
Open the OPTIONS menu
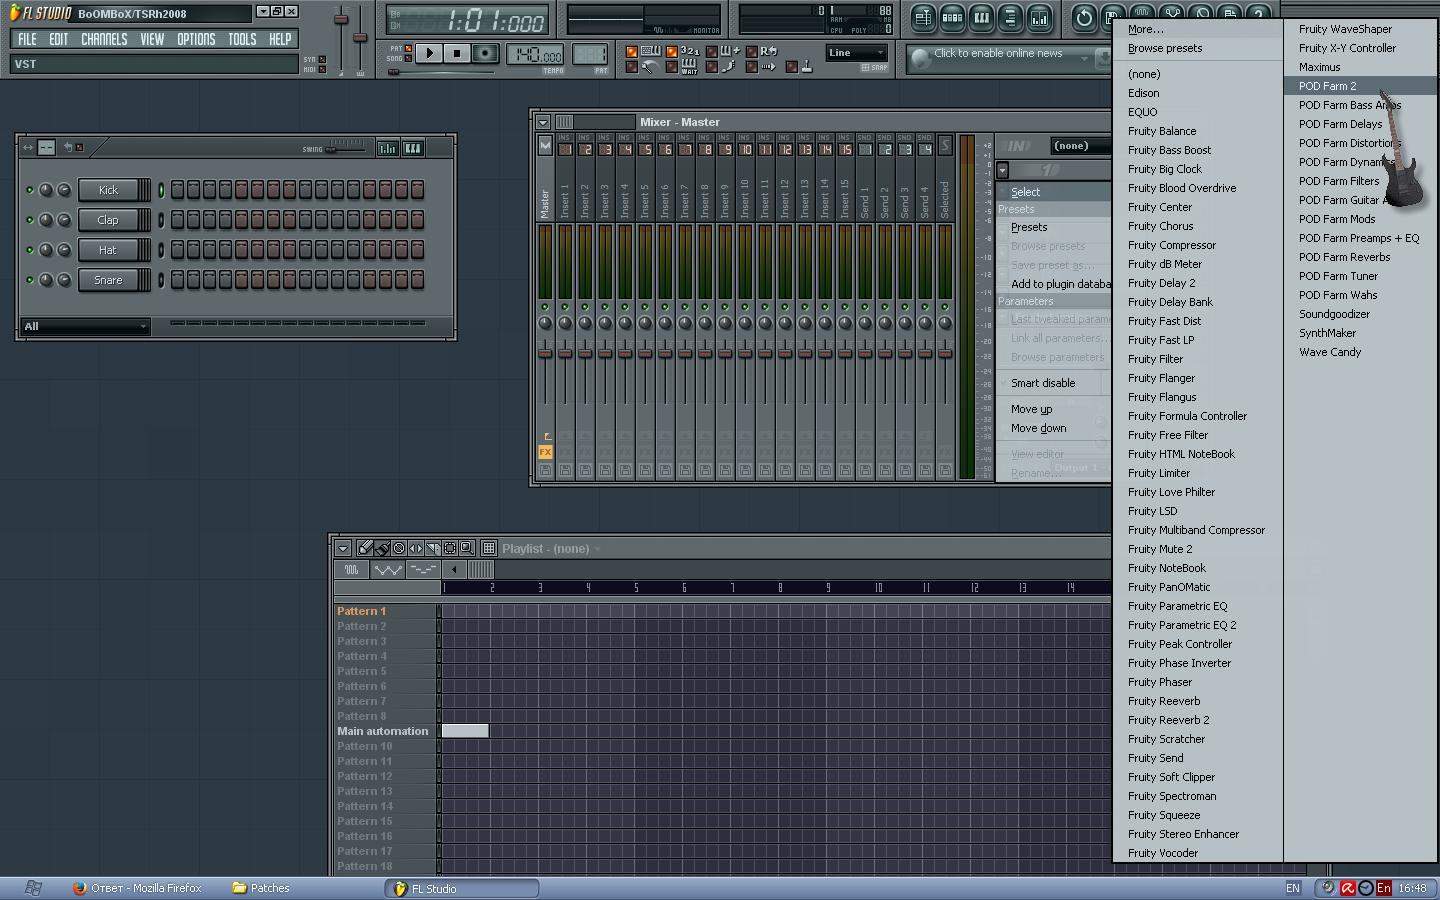[x=196, y=39]
